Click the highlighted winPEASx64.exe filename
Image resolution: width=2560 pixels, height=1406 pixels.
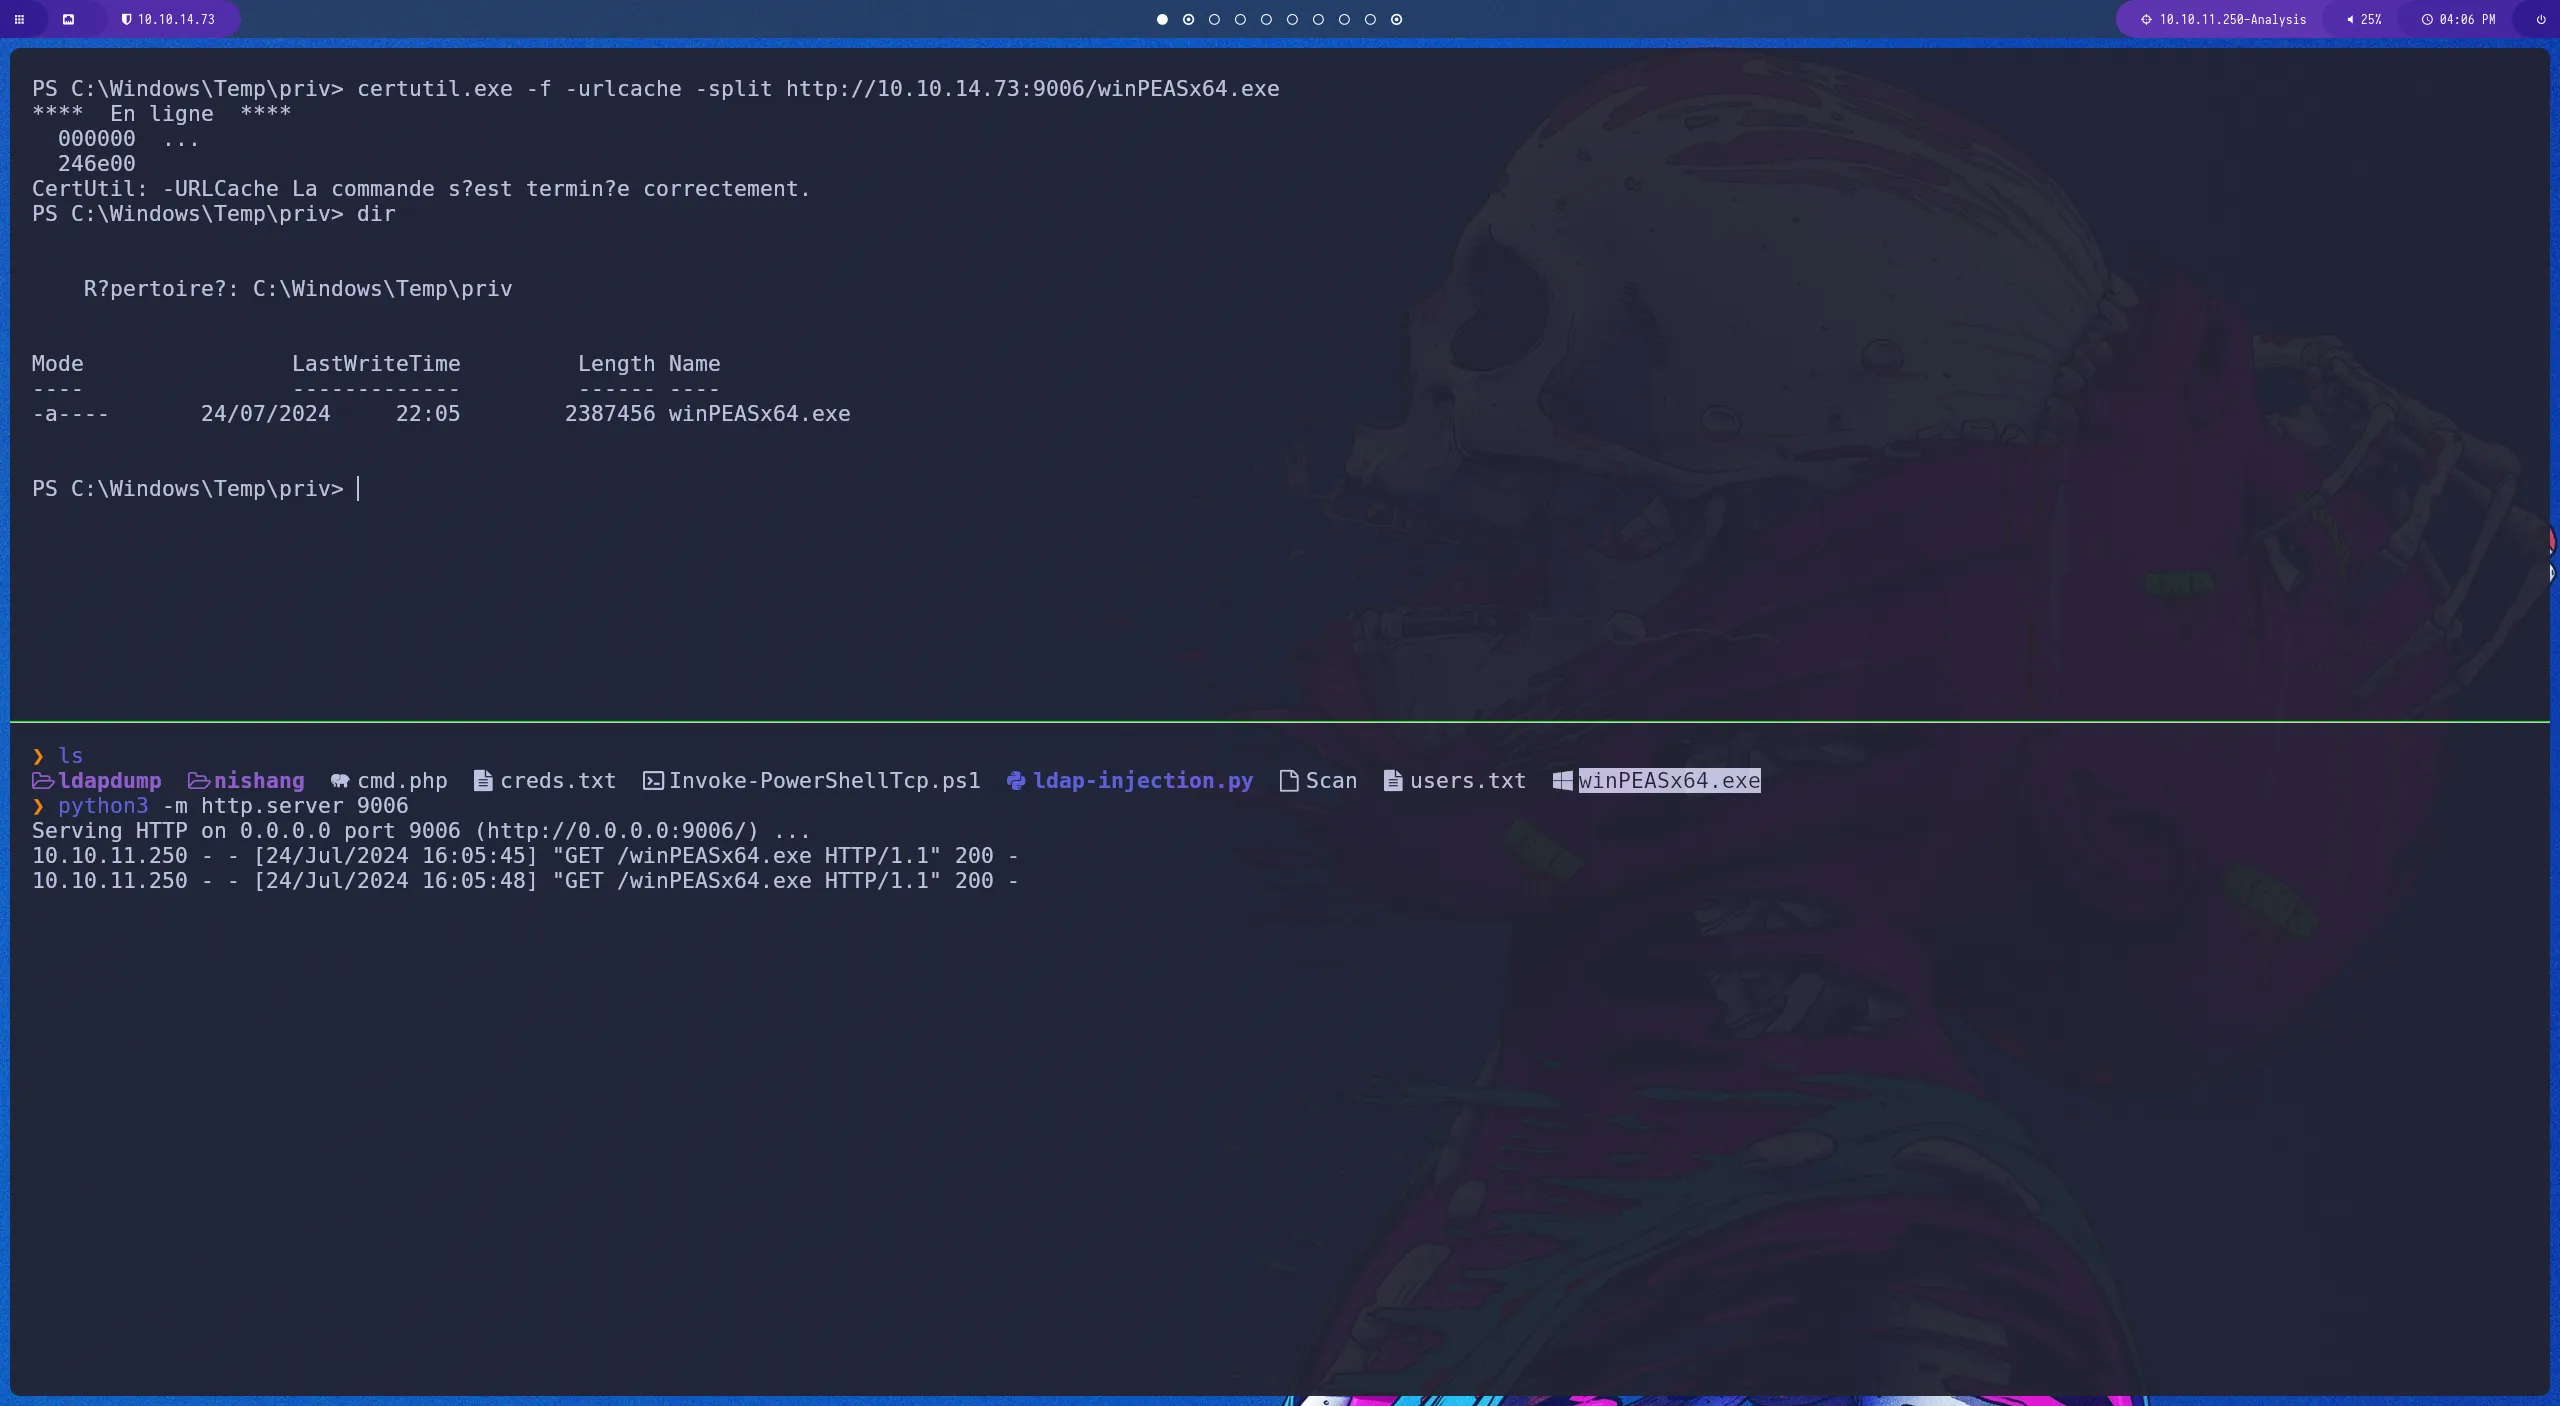(1668, 781)
